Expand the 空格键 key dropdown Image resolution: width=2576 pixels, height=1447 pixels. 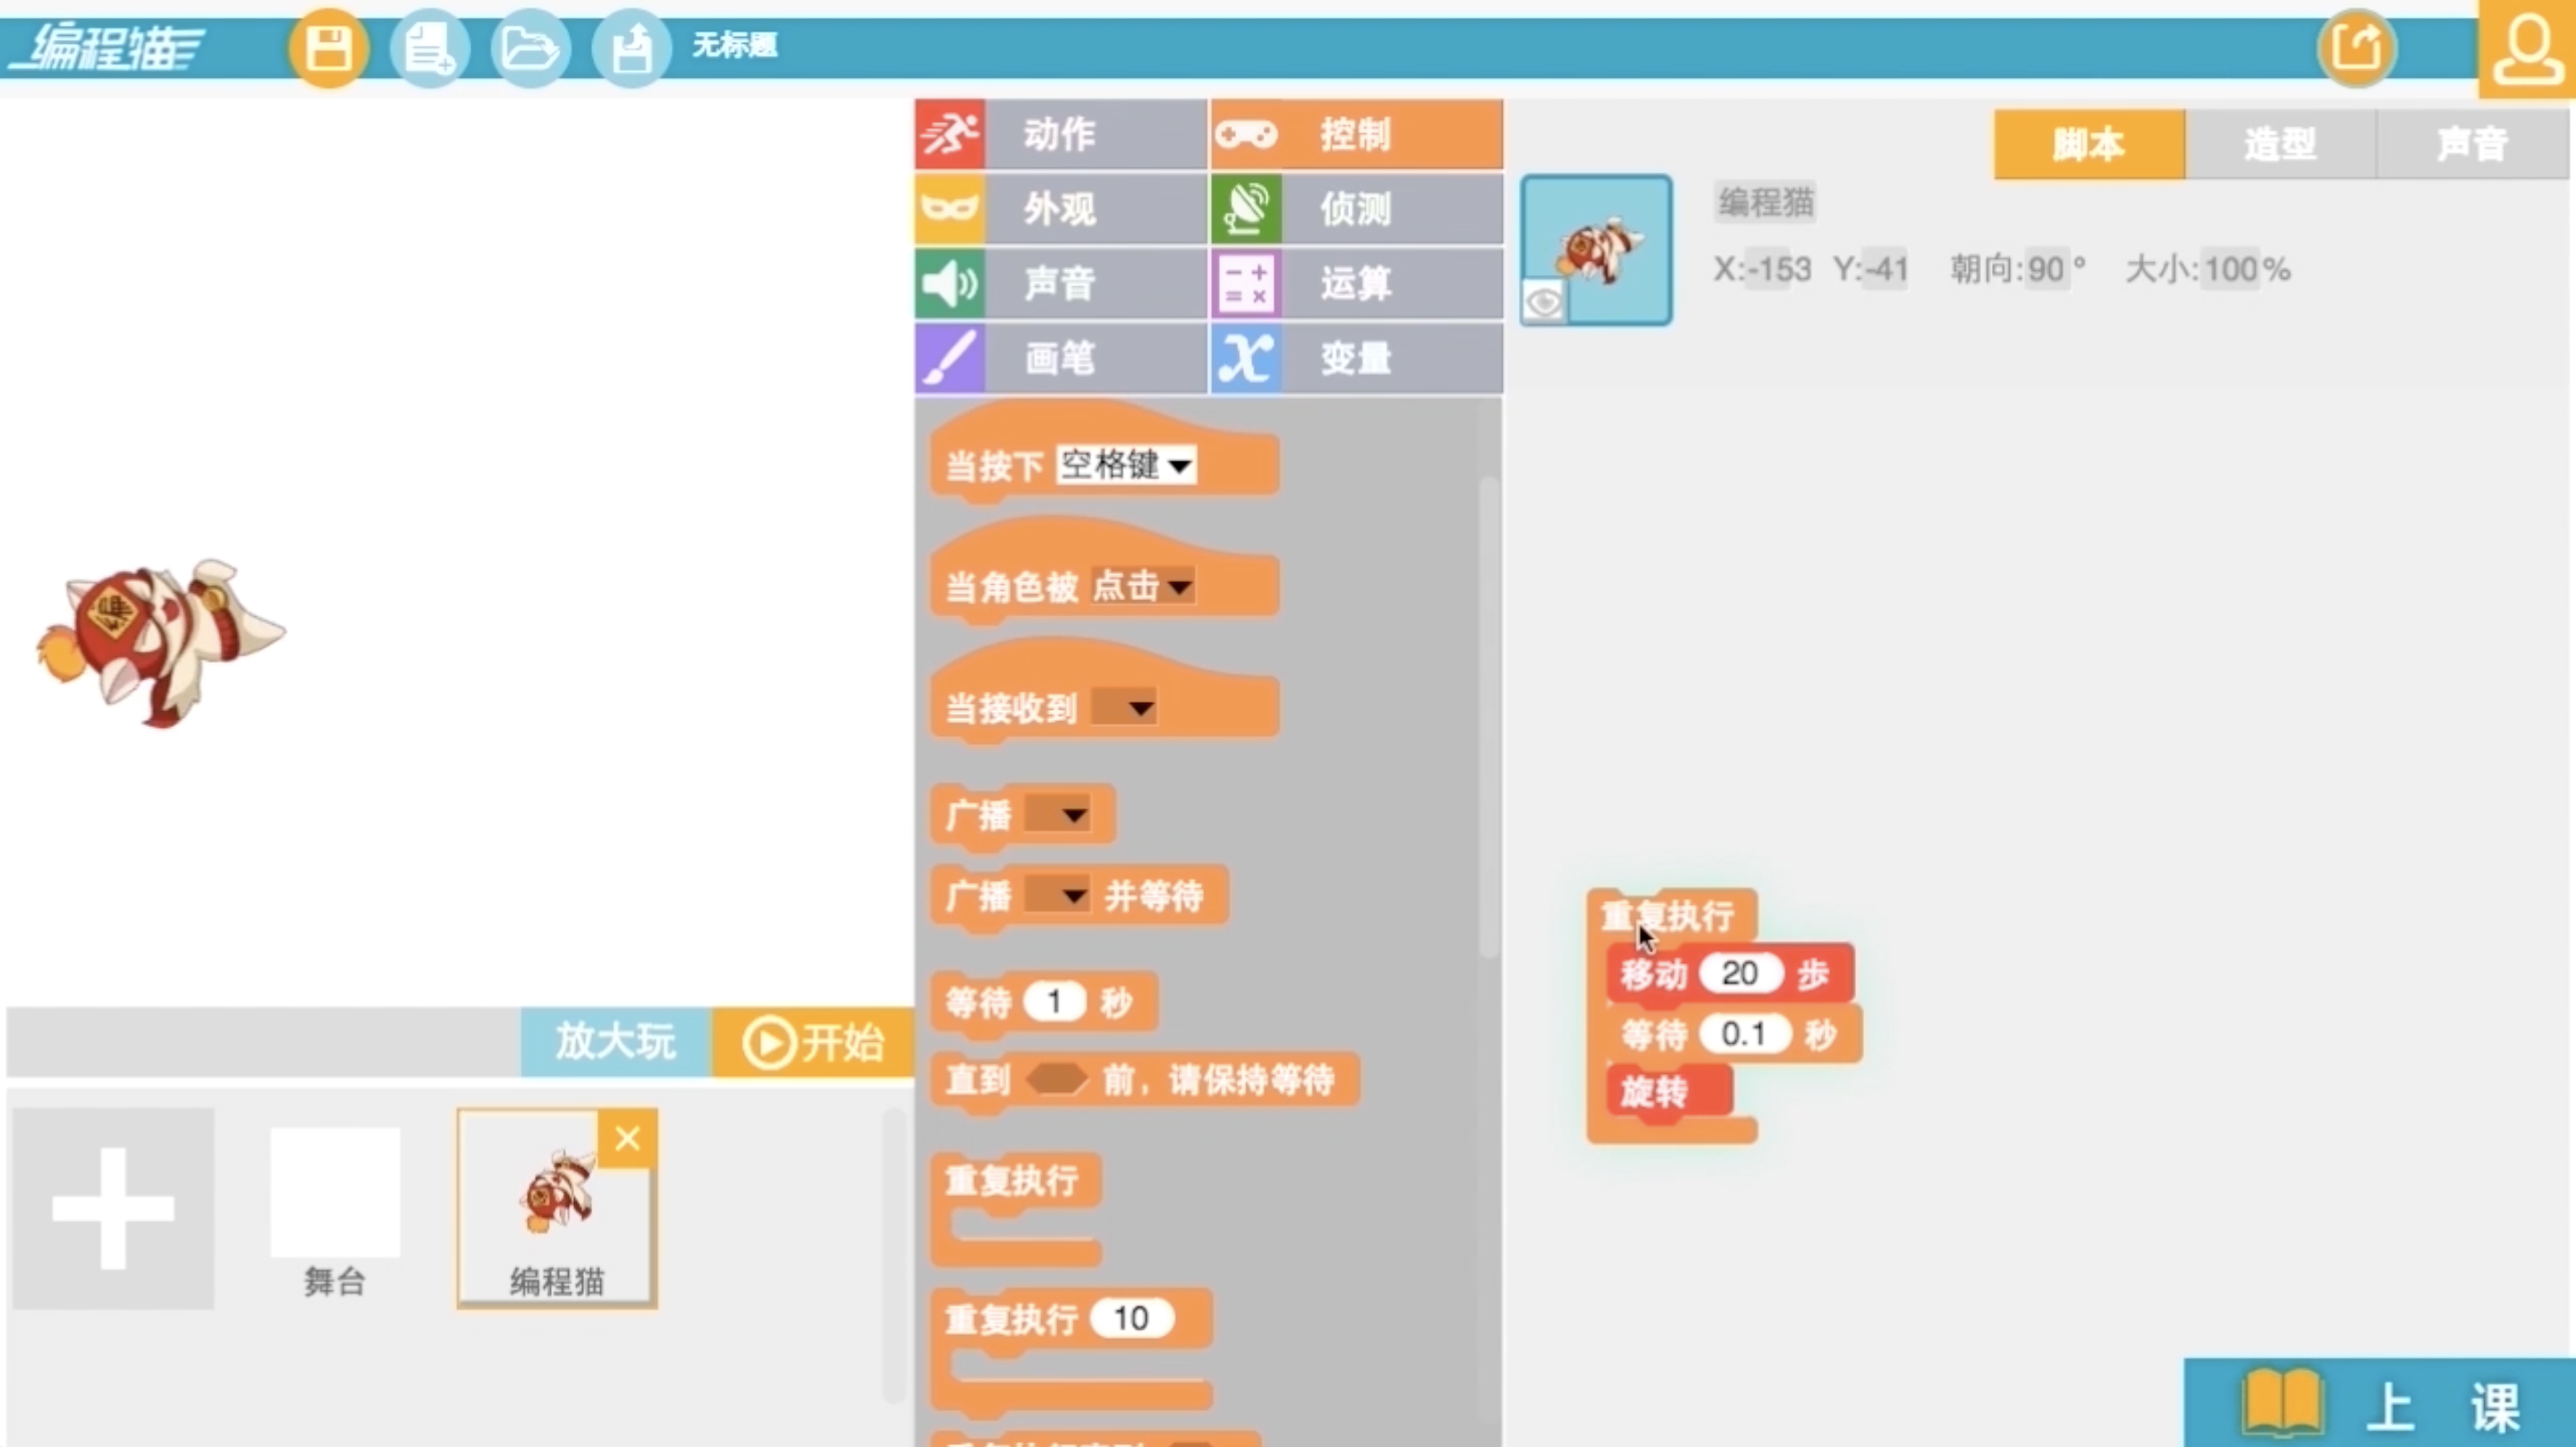point(1126,465)
